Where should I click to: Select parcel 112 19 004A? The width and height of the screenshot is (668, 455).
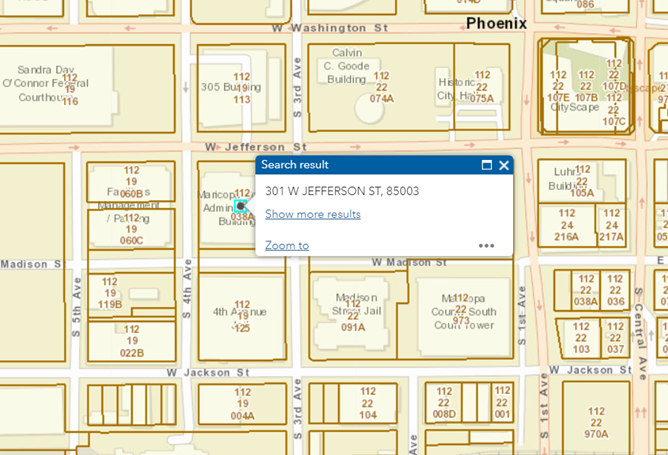pyautogui.click(x=242, y=405)
